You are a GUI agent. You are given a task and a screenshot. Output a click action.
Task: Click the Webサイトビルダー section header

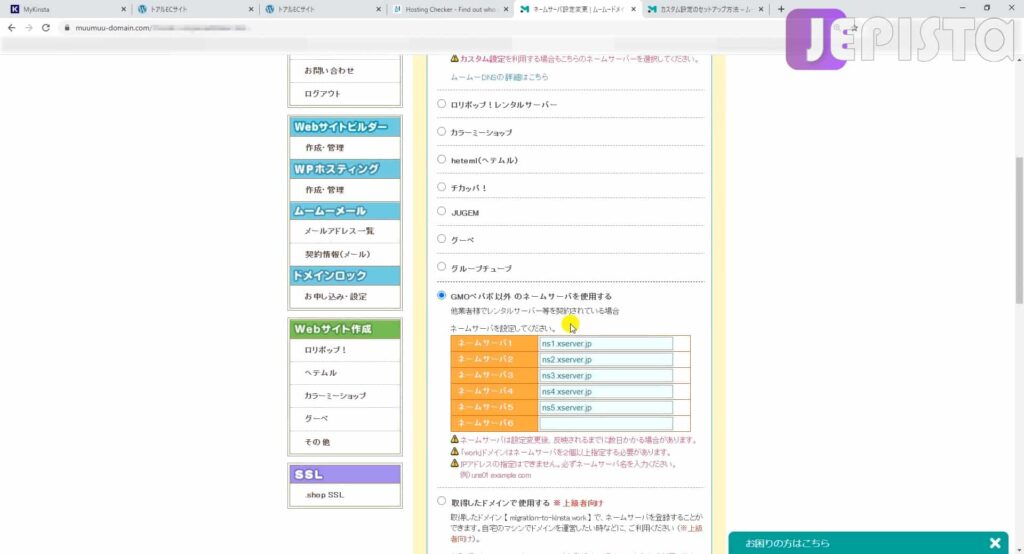point(345,127)
